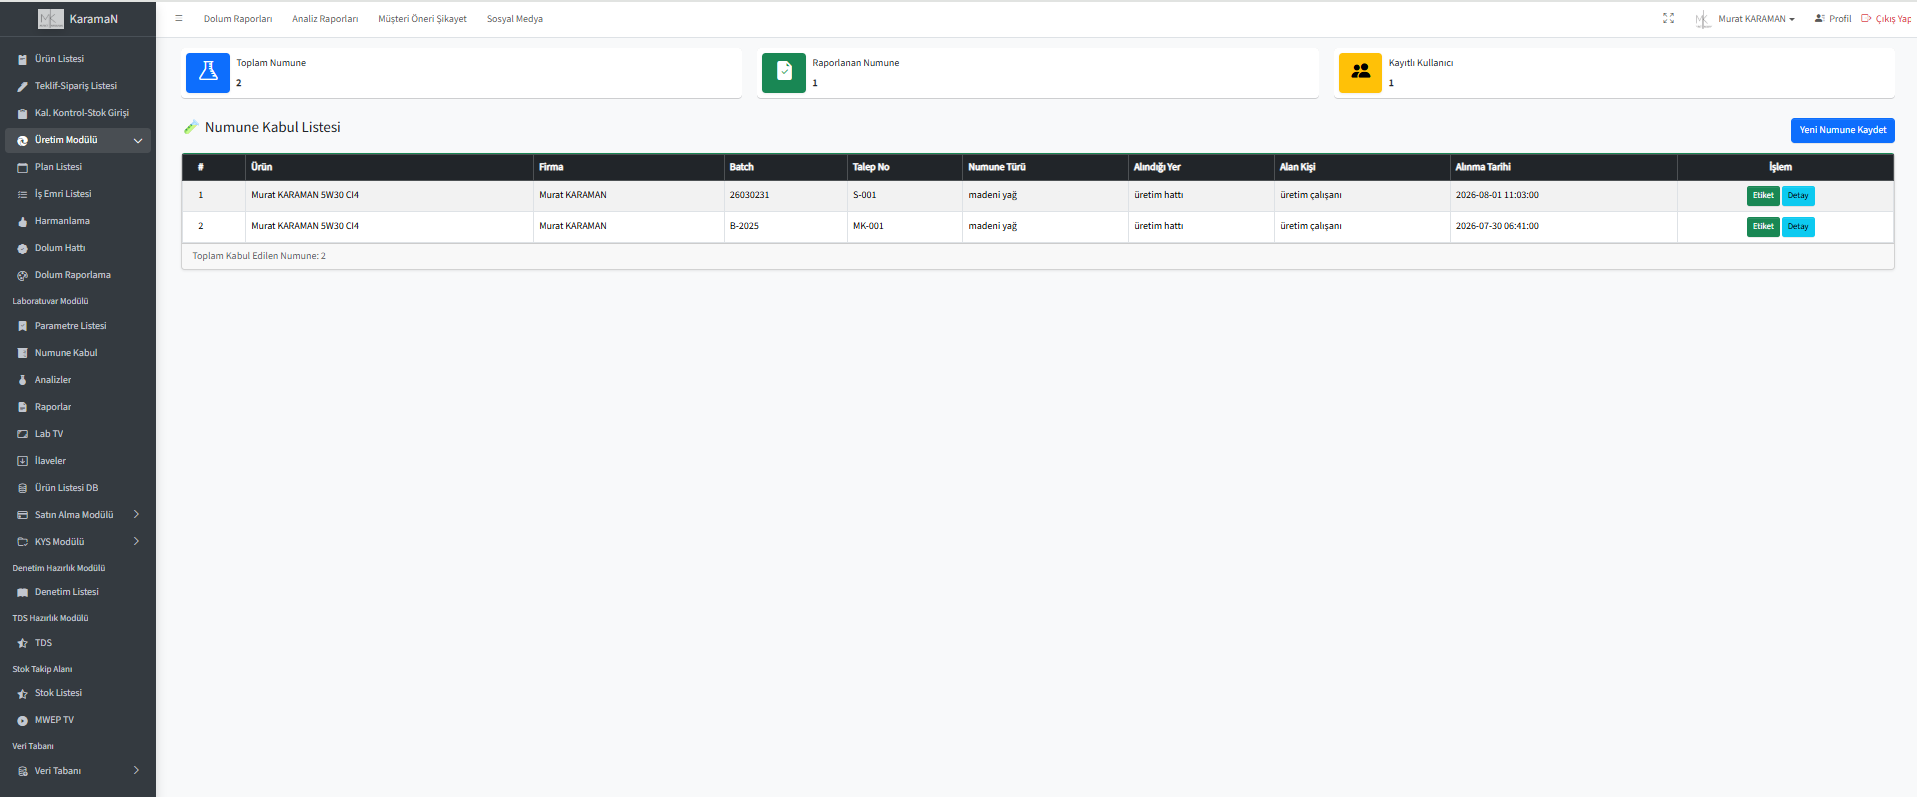Click the Analizler flask icon
Viewport: 1917px width, 797px height.
point(23,381)
